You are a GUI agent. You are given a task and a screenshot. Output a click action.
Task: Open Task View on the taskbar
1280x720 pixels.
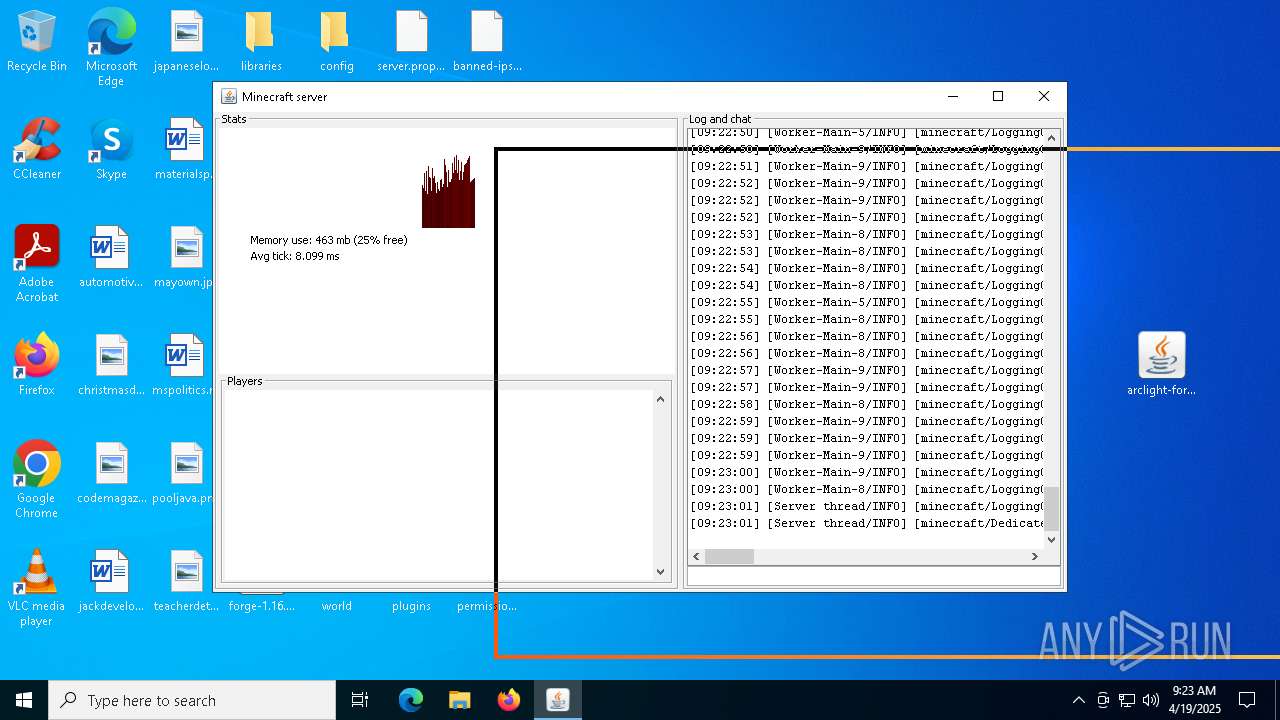(x=360, y=700)
